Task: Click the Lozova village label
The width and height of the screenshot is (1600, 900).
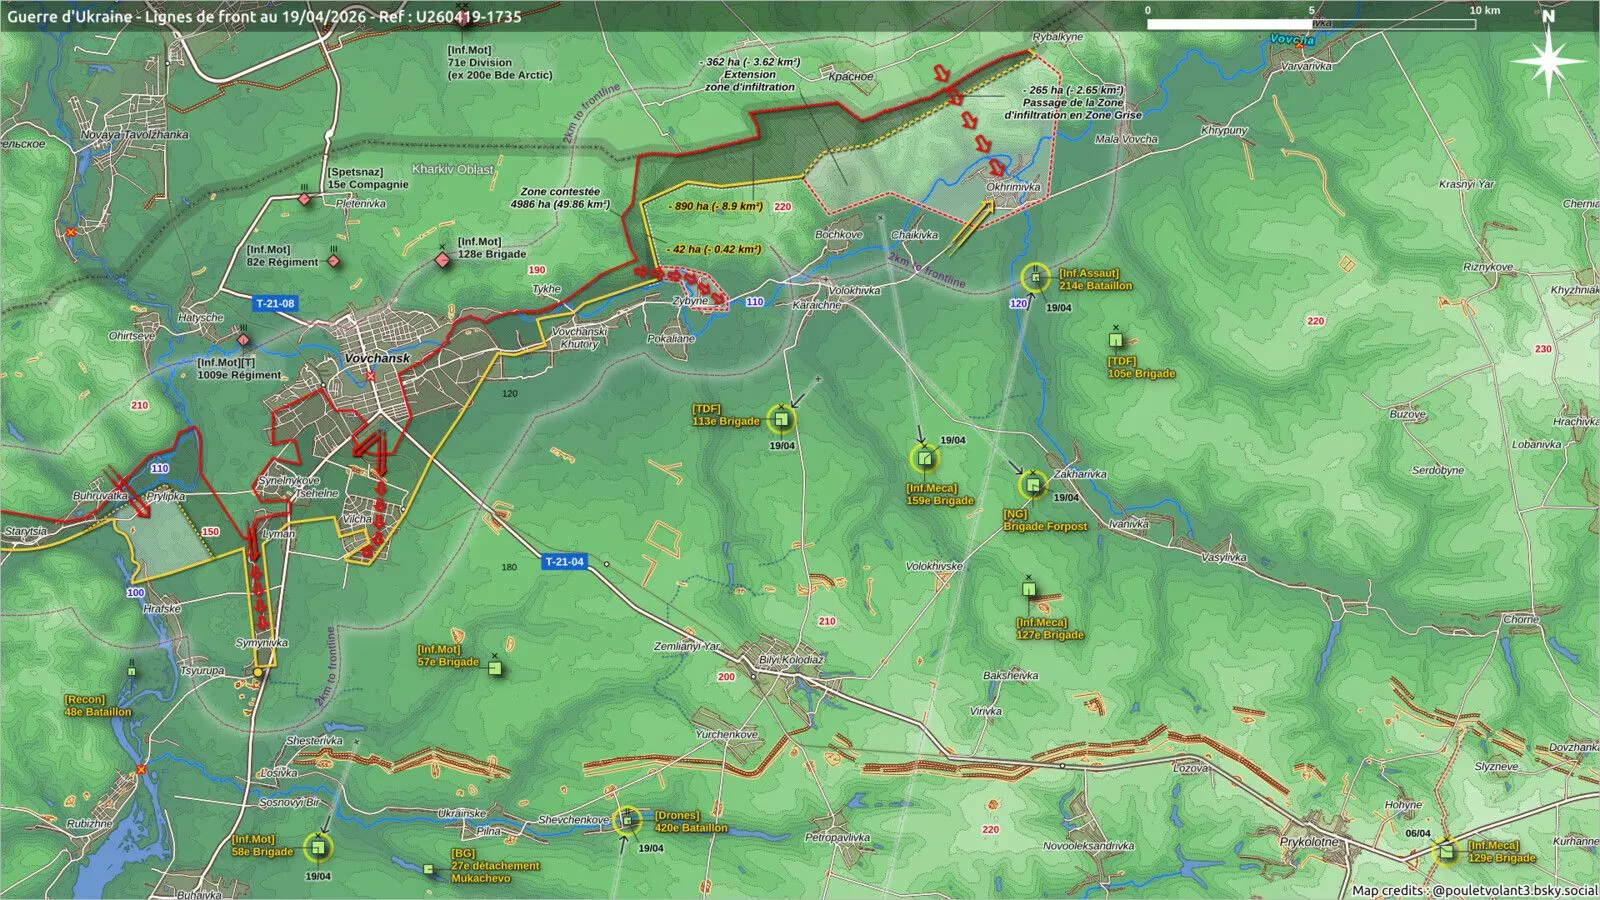Action: [x=1191, y=768]
